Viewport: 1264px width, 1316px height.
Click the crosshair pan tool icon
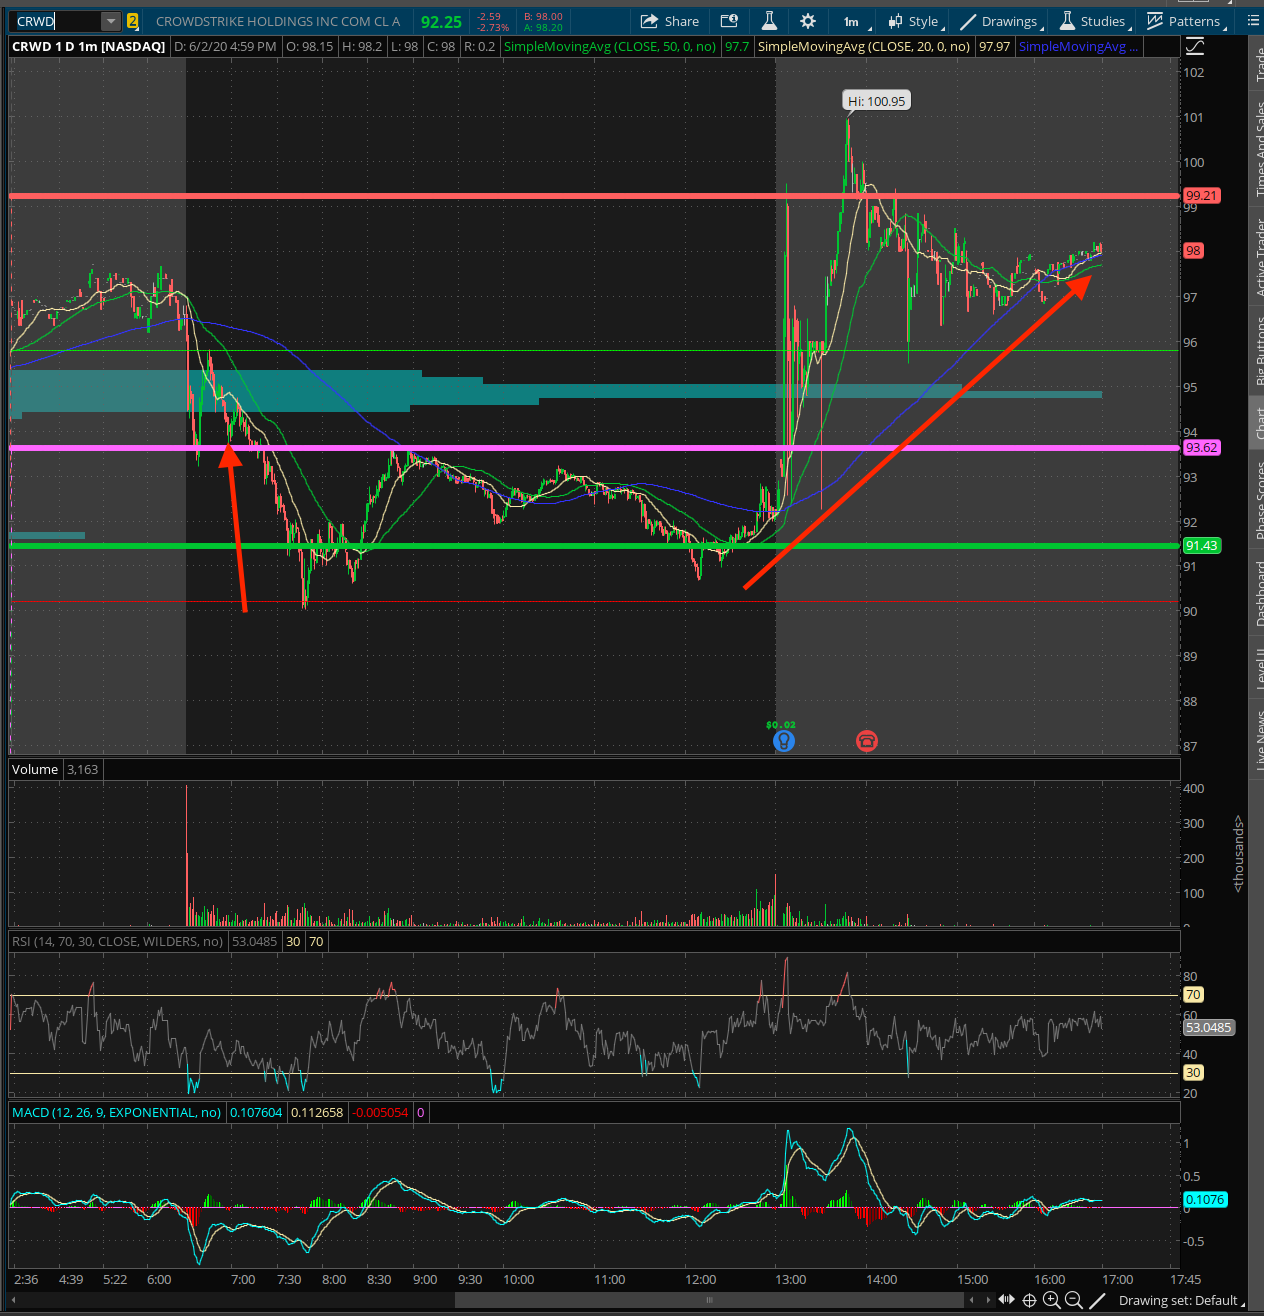click(x=1029, y=1300)
